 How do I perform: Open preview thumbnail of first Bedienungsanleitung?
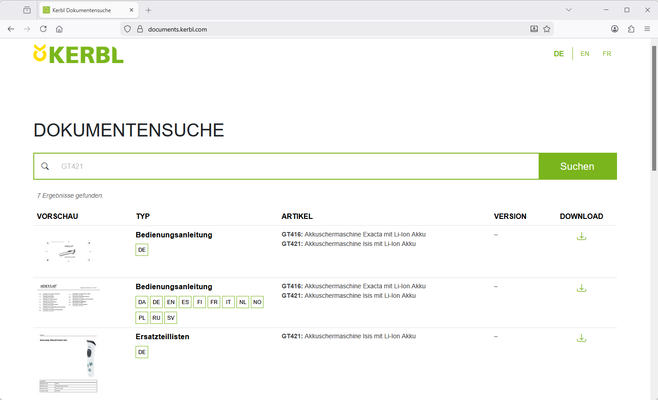(x=68, y=251)
